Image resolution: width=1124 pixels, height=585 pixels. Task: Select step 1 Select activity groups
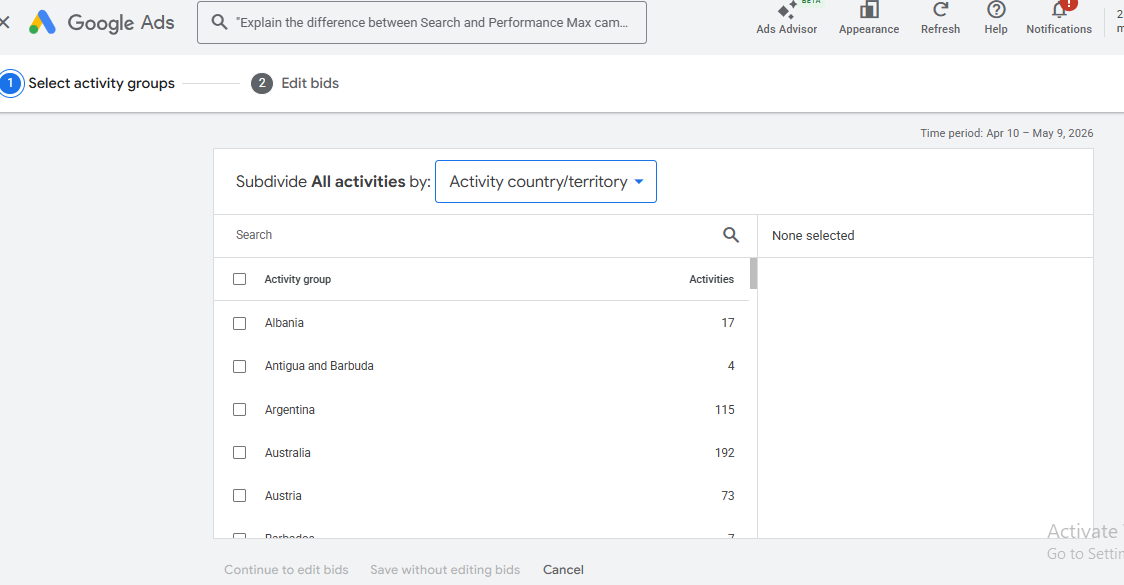point(87,83)
